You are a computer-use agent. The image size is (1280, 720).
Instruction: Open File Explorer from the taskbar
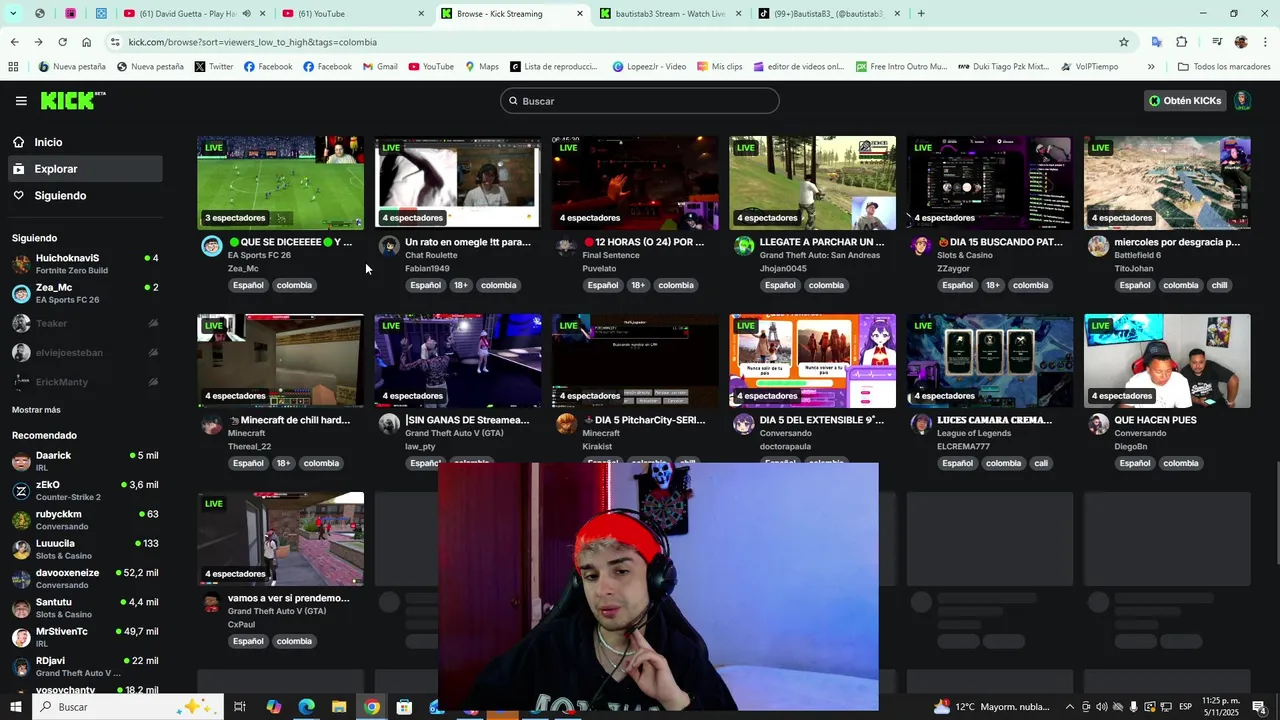(x=339, y=707)
